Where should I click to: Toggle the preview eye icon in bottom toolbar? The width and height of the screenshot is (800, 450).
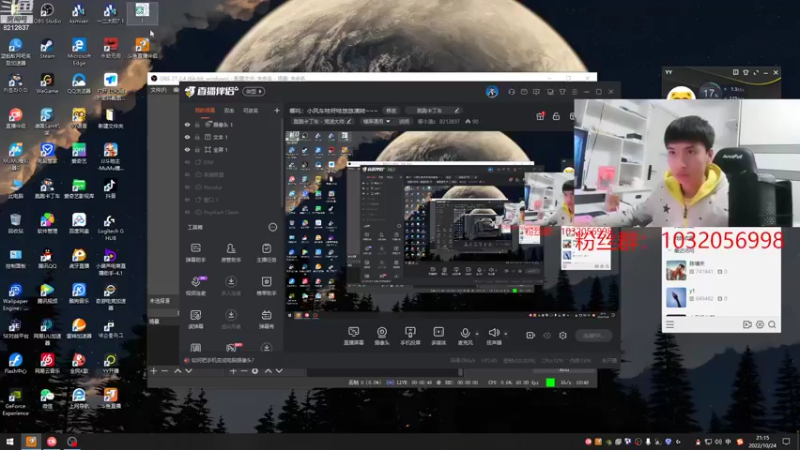tap(547, 335)
